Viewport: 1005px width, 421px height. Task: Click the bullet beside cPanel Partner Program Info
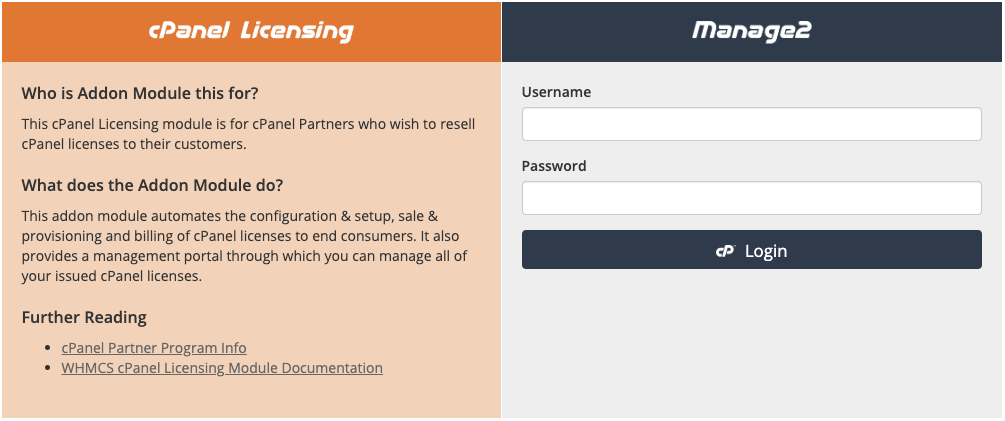click(x=47, y=348)
